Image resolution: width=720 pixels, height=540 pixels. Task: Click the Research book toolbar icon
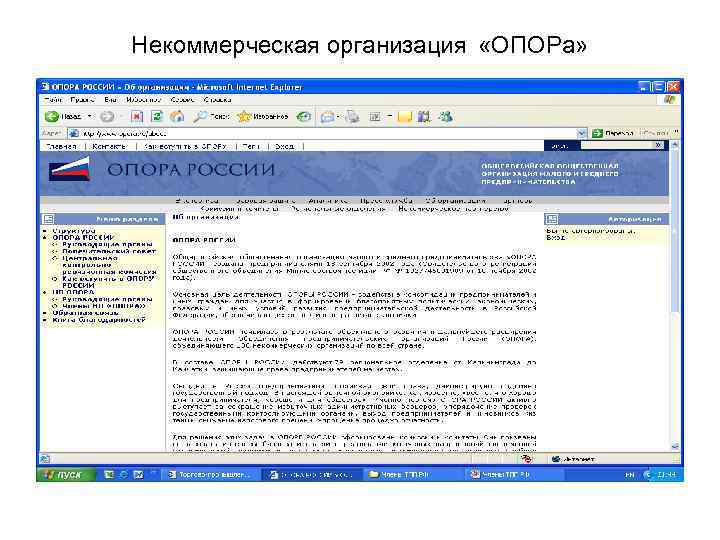[424, 117]
